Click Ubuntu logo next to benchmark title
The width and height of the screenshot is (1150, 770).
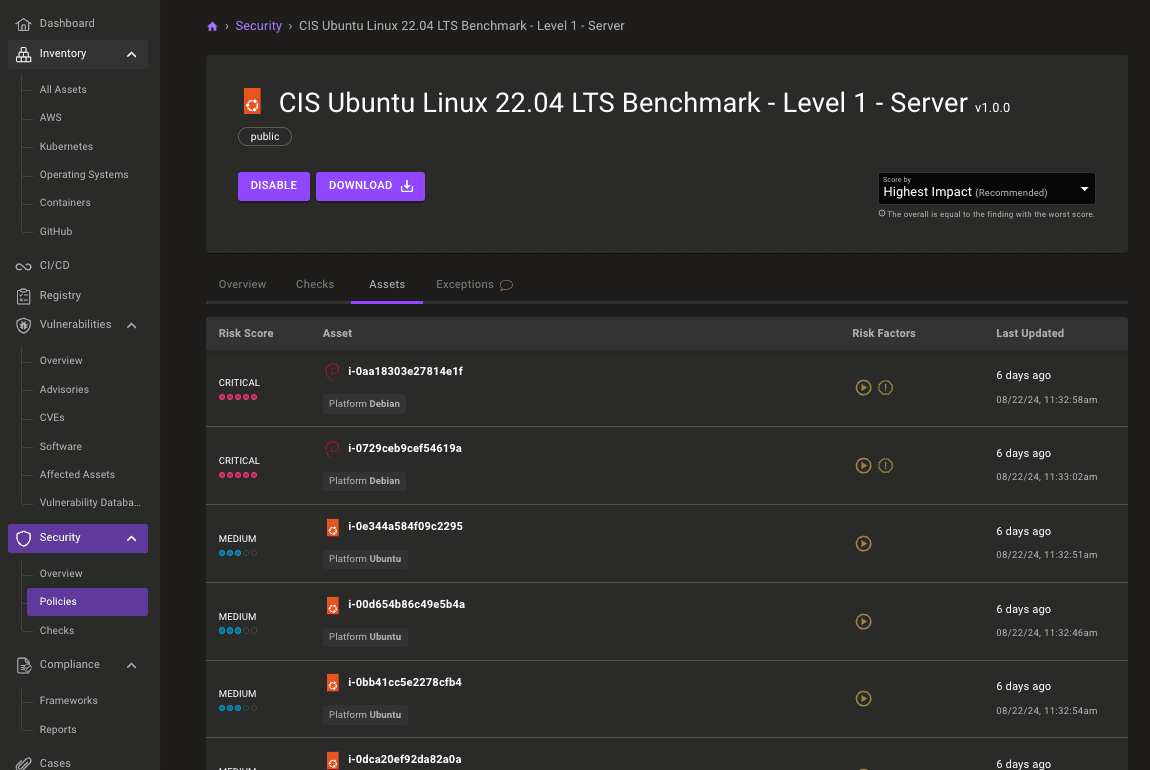[252, 102]
